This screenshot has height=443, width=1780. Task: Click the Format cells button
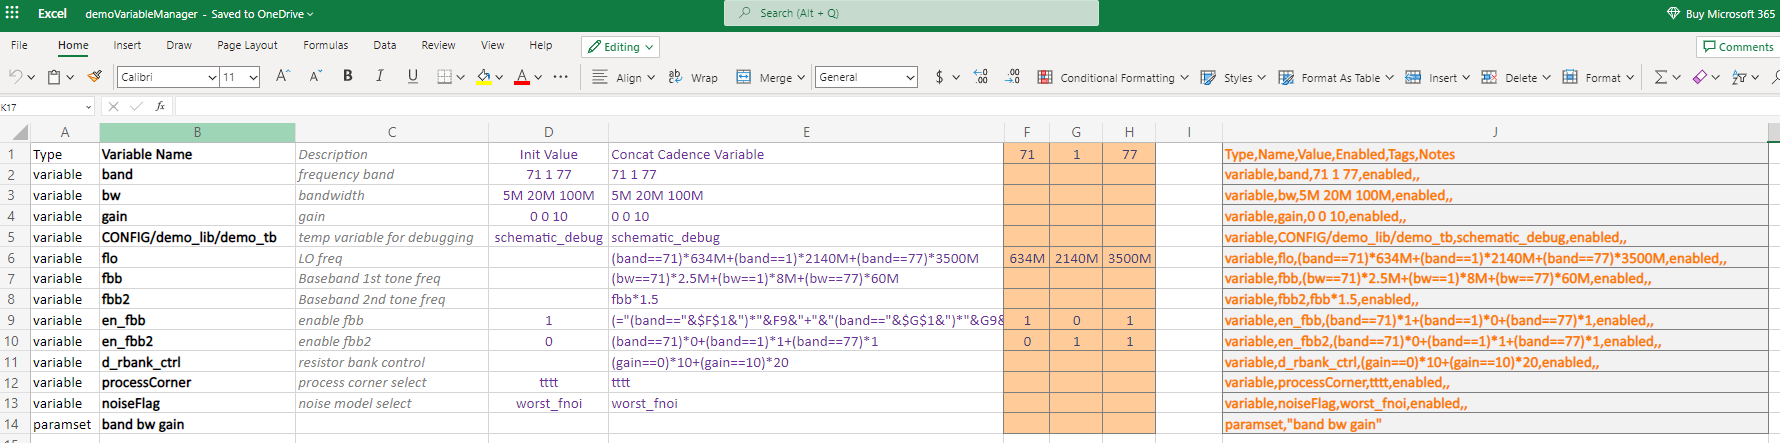click(x=1598, y=77)
